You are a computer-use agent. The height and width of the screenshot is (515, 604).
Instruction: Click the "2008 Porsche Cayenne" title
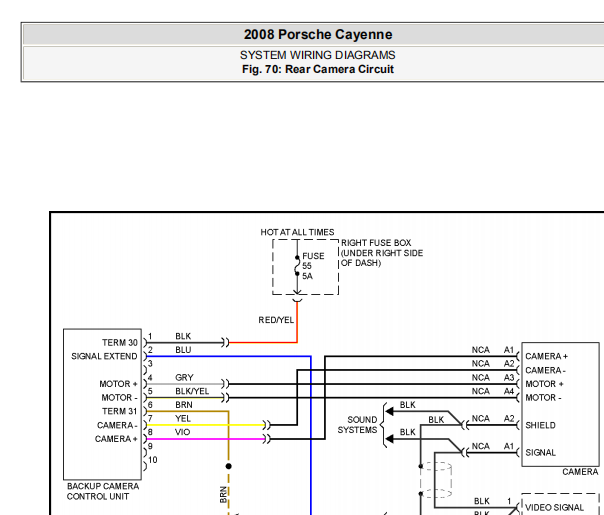coord(318,34)
